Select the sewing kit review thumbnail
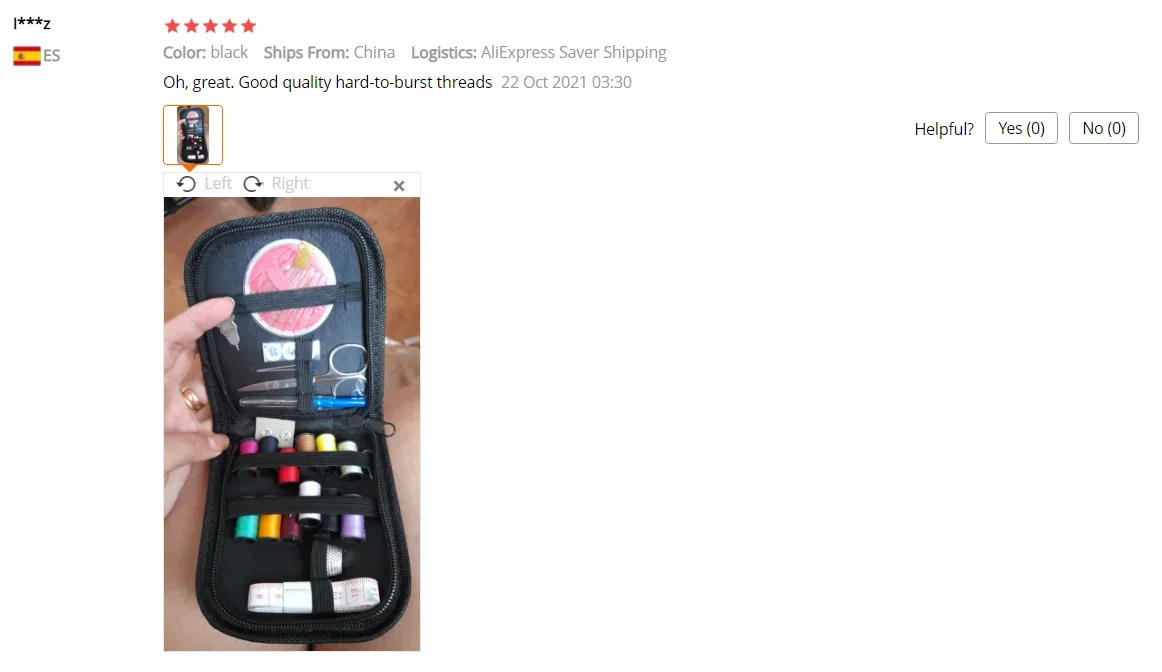Screen dimensions: 1162x672 (x=193, y=135)
